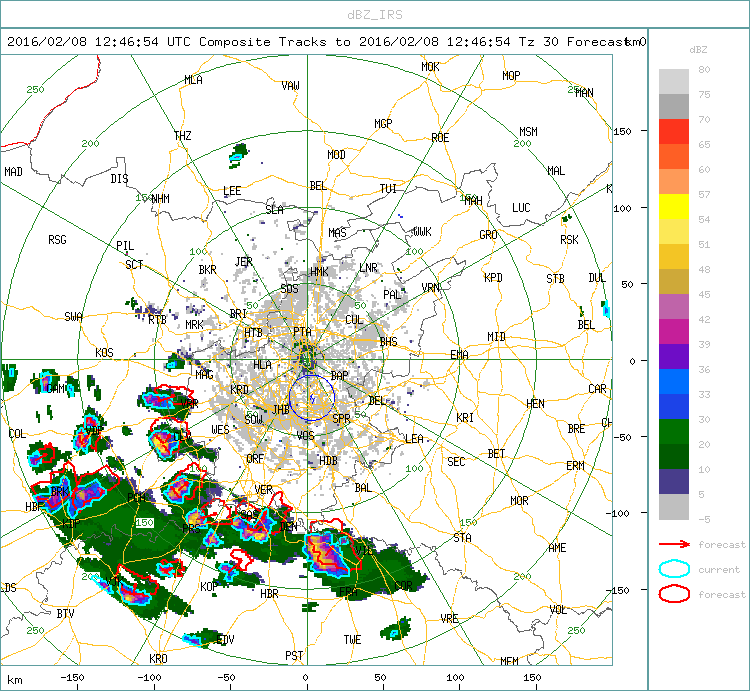Image resolution: width=750 pixels, height=691 pixels.
Task: Click the red forecast arrow legend icon
Action: [x=674, y=544]
